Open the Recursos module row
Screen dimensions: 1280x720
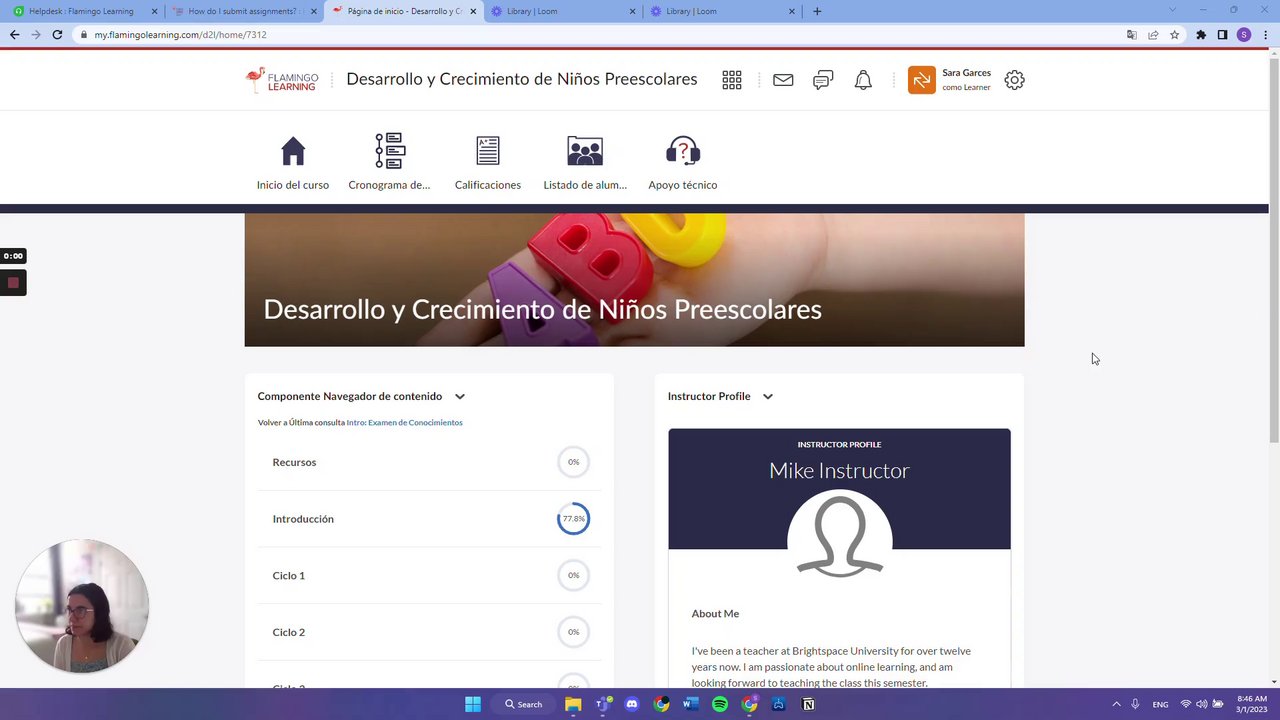click(429, 462)
